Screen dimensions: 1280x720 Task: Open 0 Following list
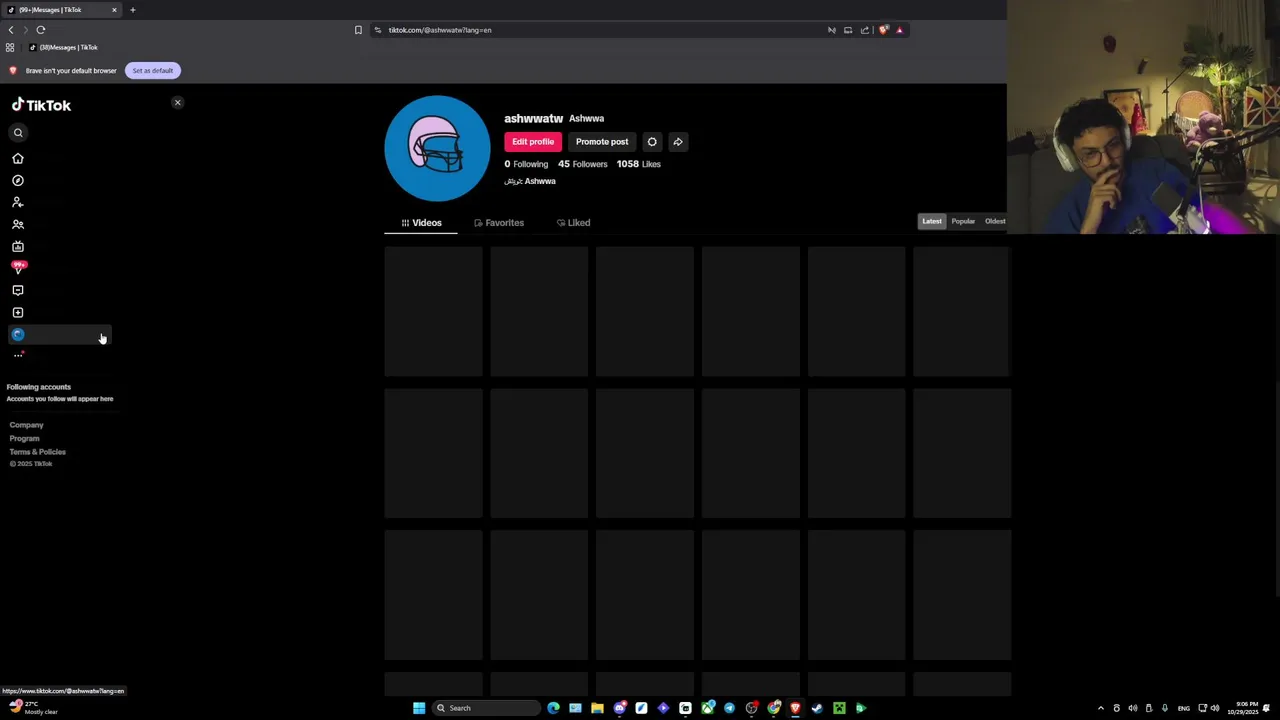point(526,164)
